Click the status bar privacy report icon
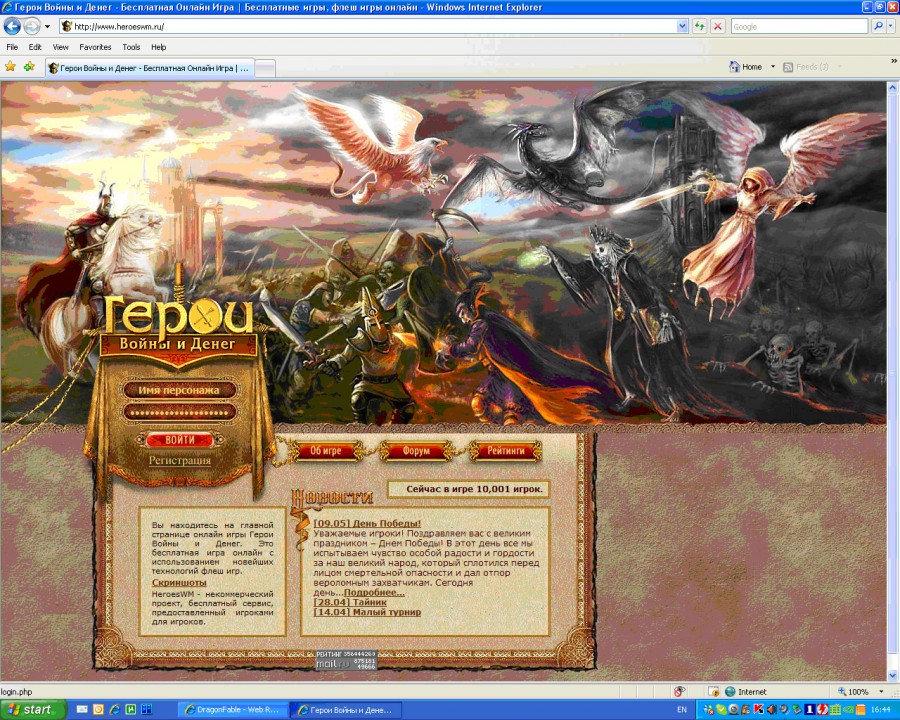The height and width of the screenshot is (720, 900). [x=680, y=691]
